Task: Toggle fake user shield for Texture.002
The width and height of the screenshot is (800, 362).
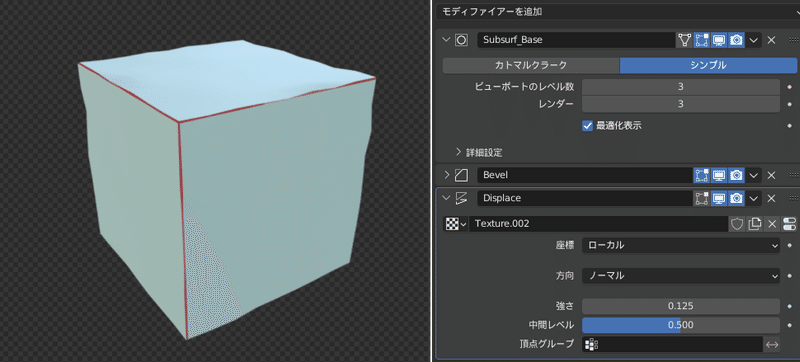Action: 737,224
